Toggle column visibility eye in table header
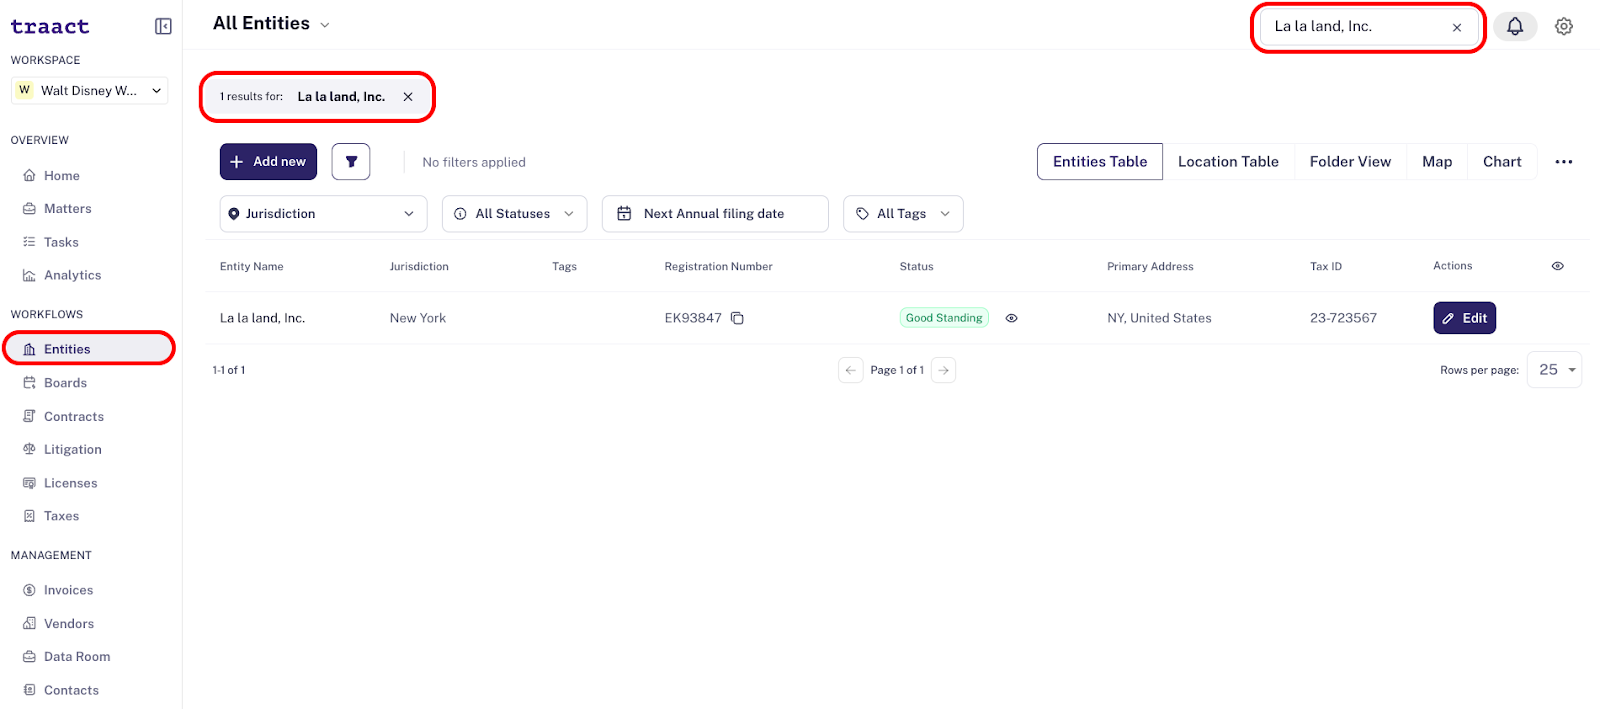The image size is (1600, 709). click(1557, 266)
